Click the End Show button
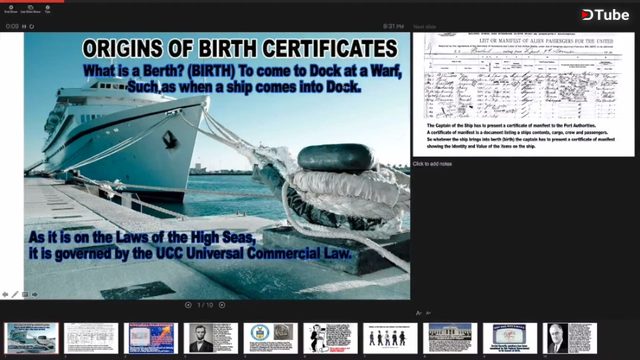640x360 pixels. 11,9
